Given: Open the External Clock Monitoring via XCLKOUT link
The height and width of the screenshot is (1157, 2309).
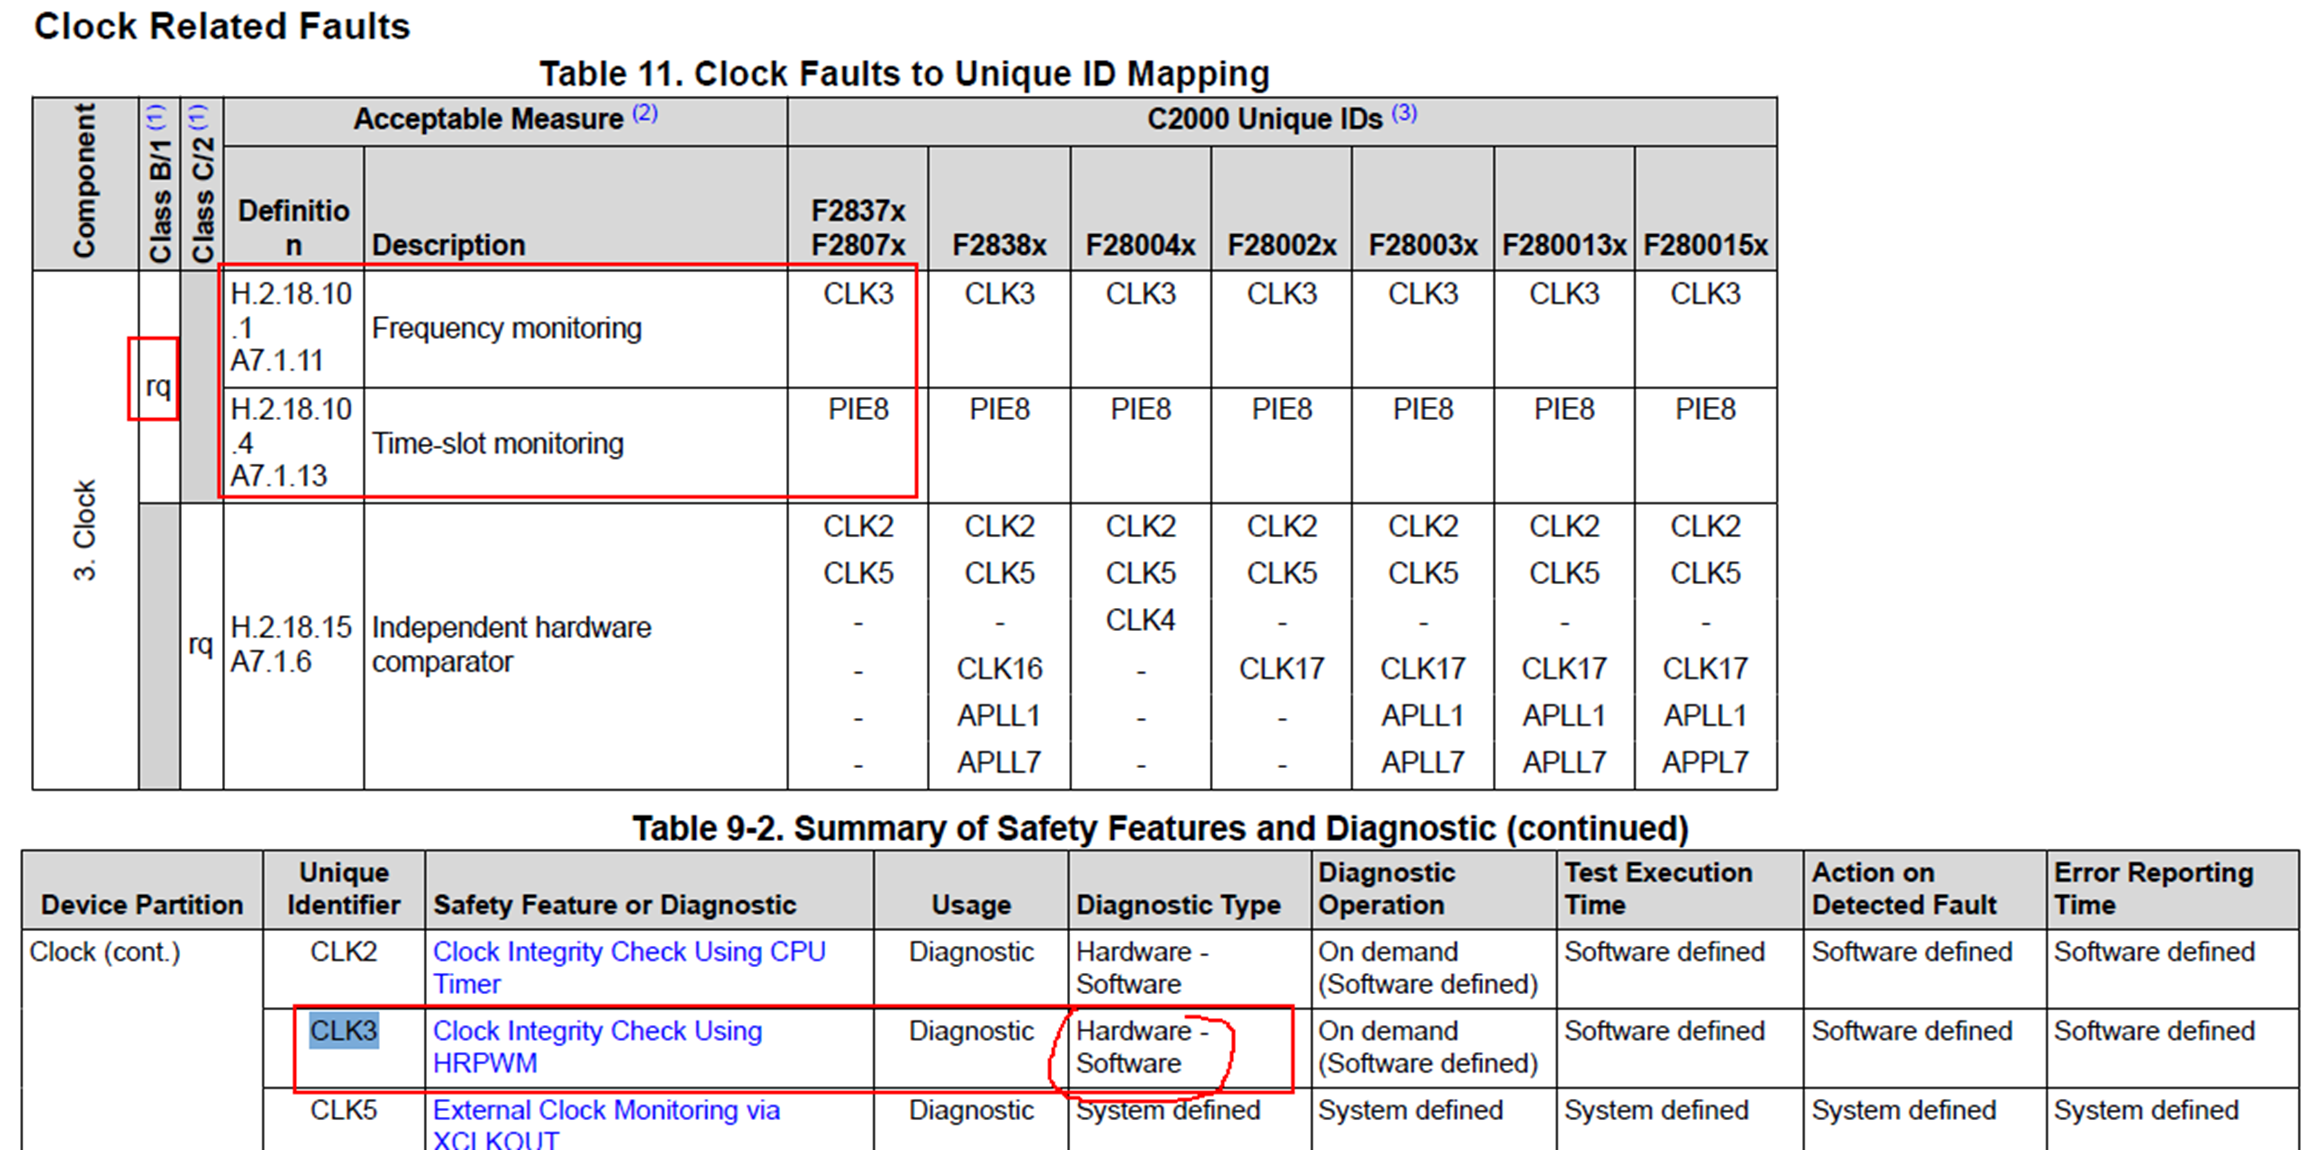Looking at the screenshot, I should pyautogui.click(x=606, y=1124).
